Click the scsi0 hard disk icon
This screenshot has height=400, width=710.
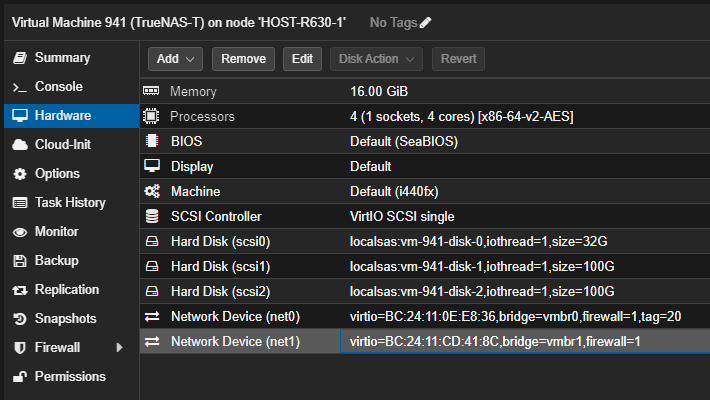tap(152, 241)
